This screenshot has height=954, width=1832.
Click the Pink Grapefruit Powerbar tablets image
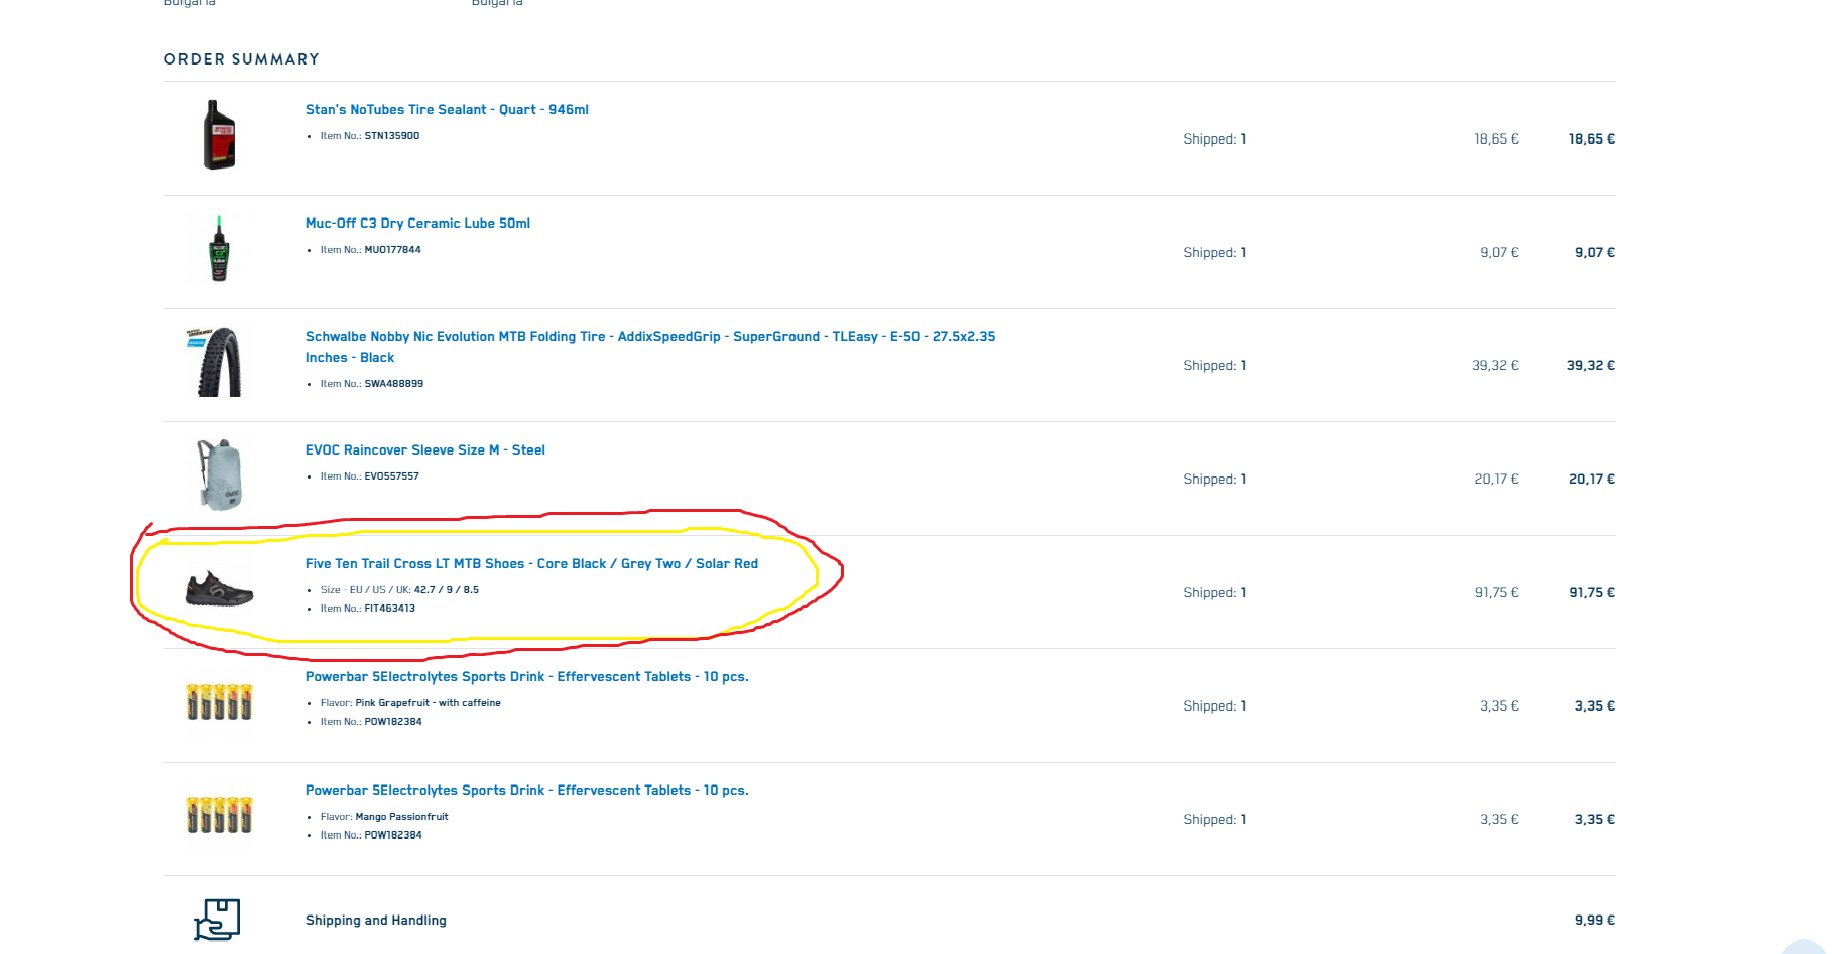click(219, 702)
